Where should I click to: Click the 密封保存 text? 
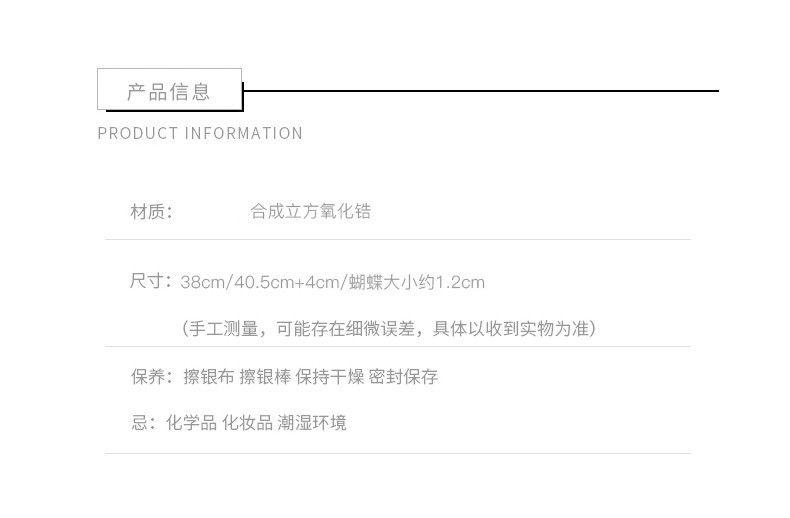pyautogui.click(x=403, y=377)
